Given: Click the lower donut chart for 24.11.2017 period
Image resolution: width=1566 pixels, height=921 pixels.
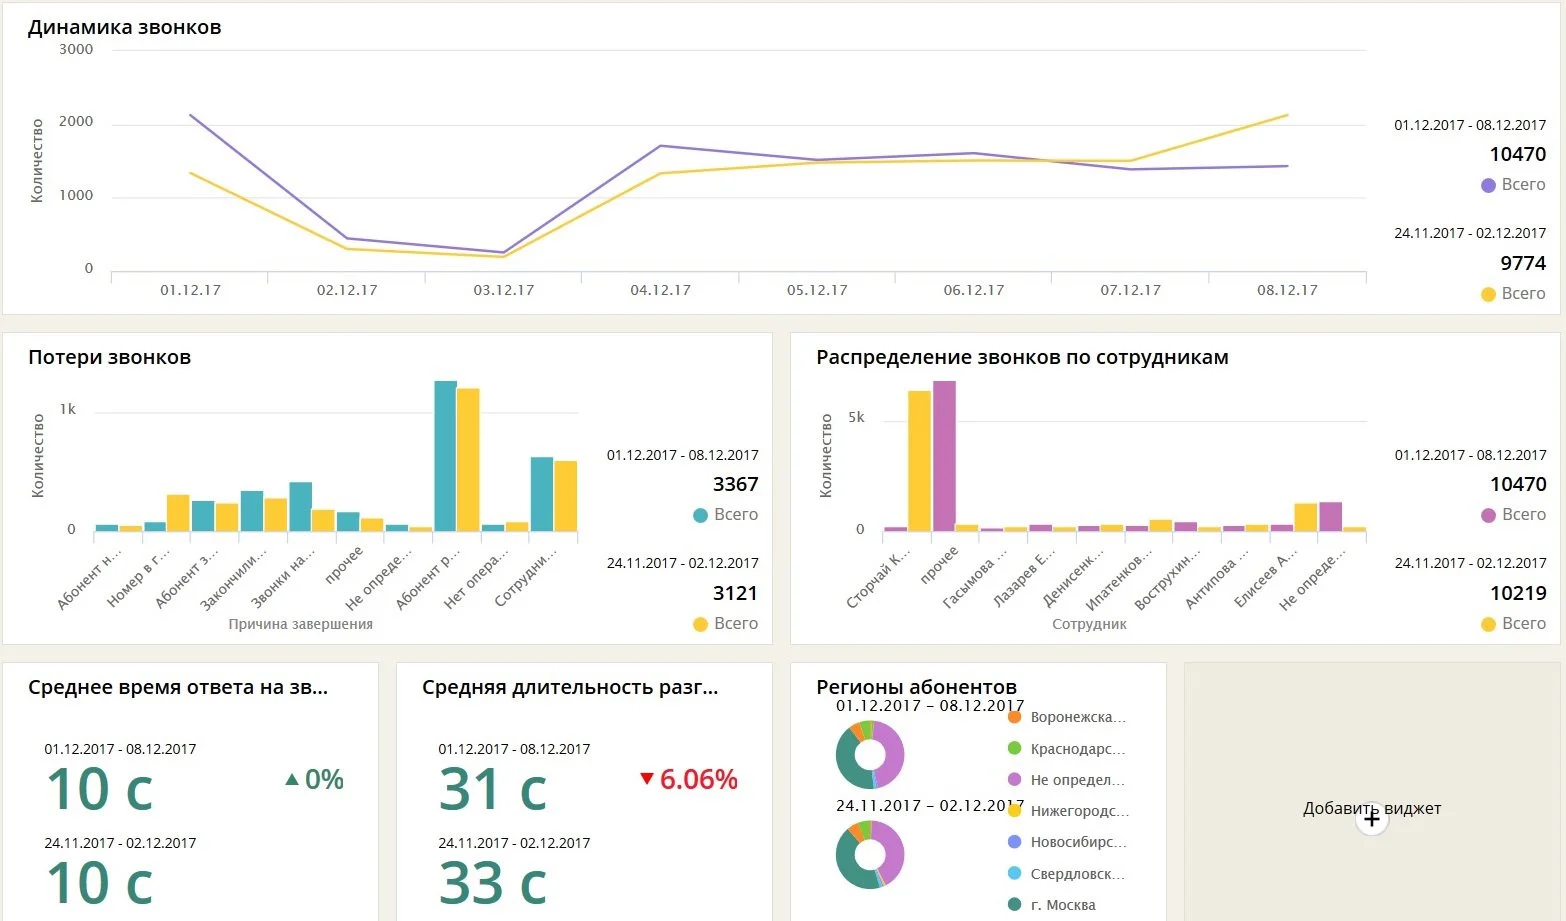Looking at the screenshot, I should click(x=870, y=854).
